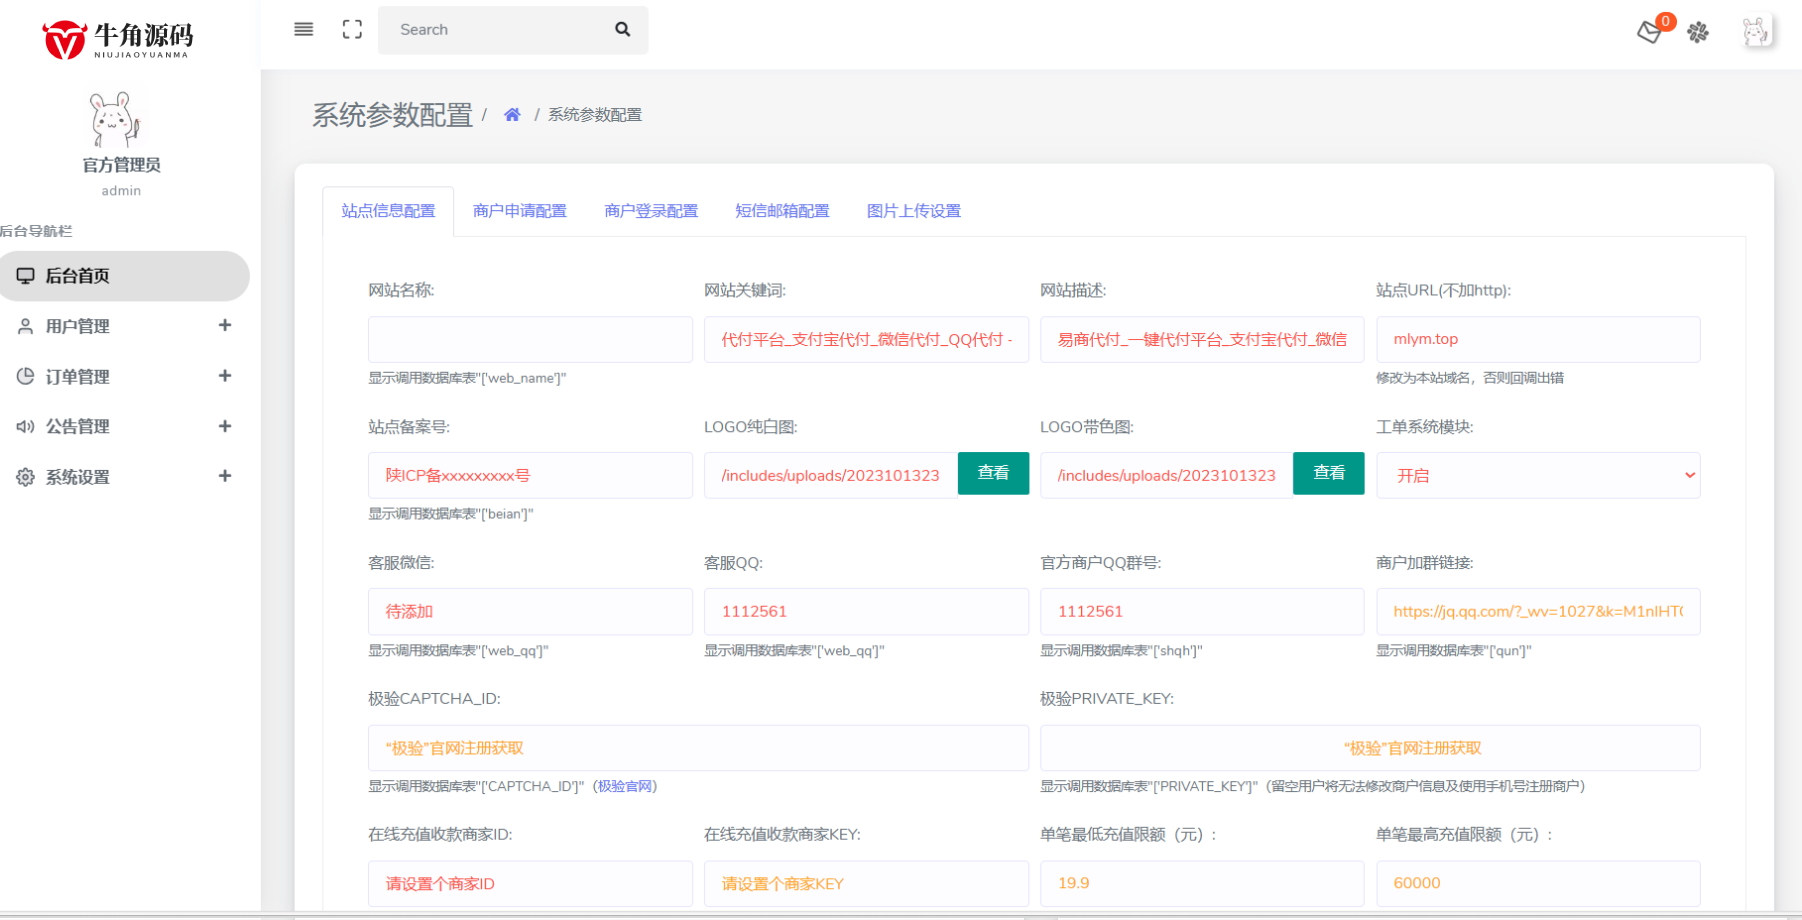Click the 极验CAPTCHA_ID input field
Screen dimensions: 1802x920
point(698,748)
